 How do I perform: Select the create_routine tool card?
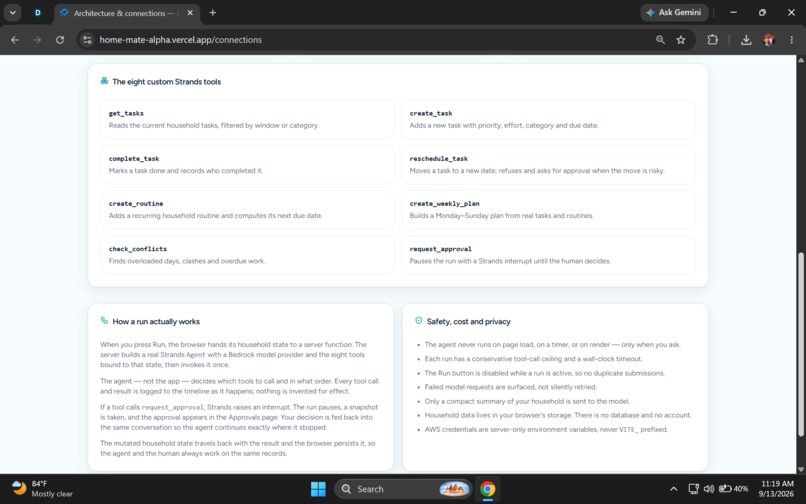[247, 210]
